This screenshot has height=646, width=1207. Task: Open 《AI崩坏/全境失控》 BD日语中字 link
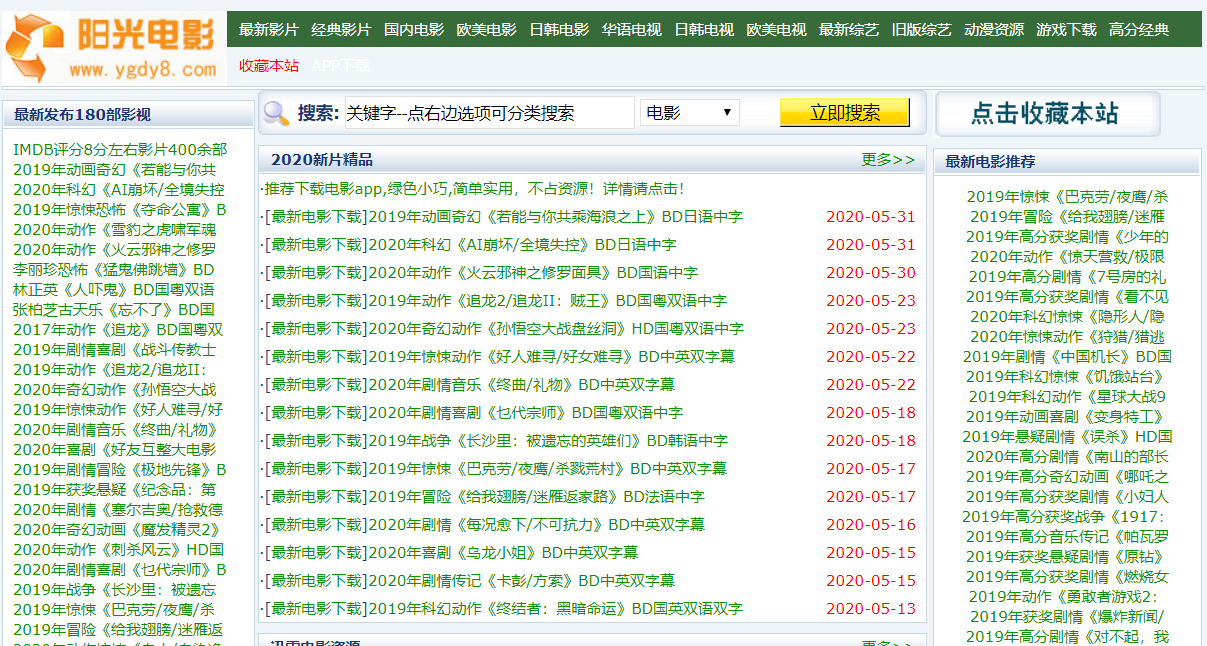pyautogui.click(x=522, y=244)
